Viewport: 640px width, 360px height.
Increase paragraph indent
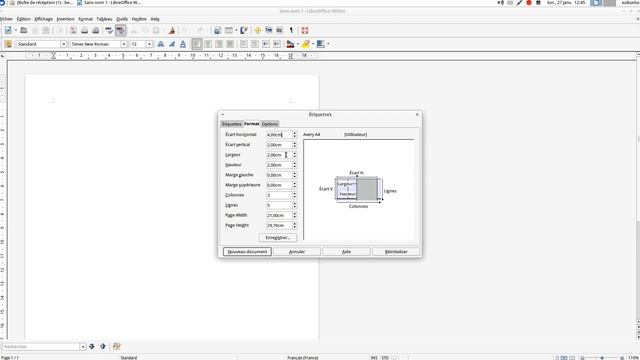pyautogui.click(x=277, y=44)
